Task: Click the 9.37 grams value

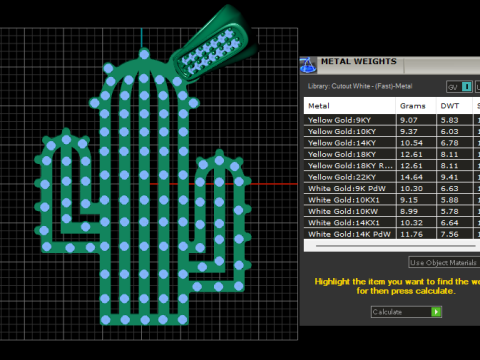Action: click(x=409, y=131)
